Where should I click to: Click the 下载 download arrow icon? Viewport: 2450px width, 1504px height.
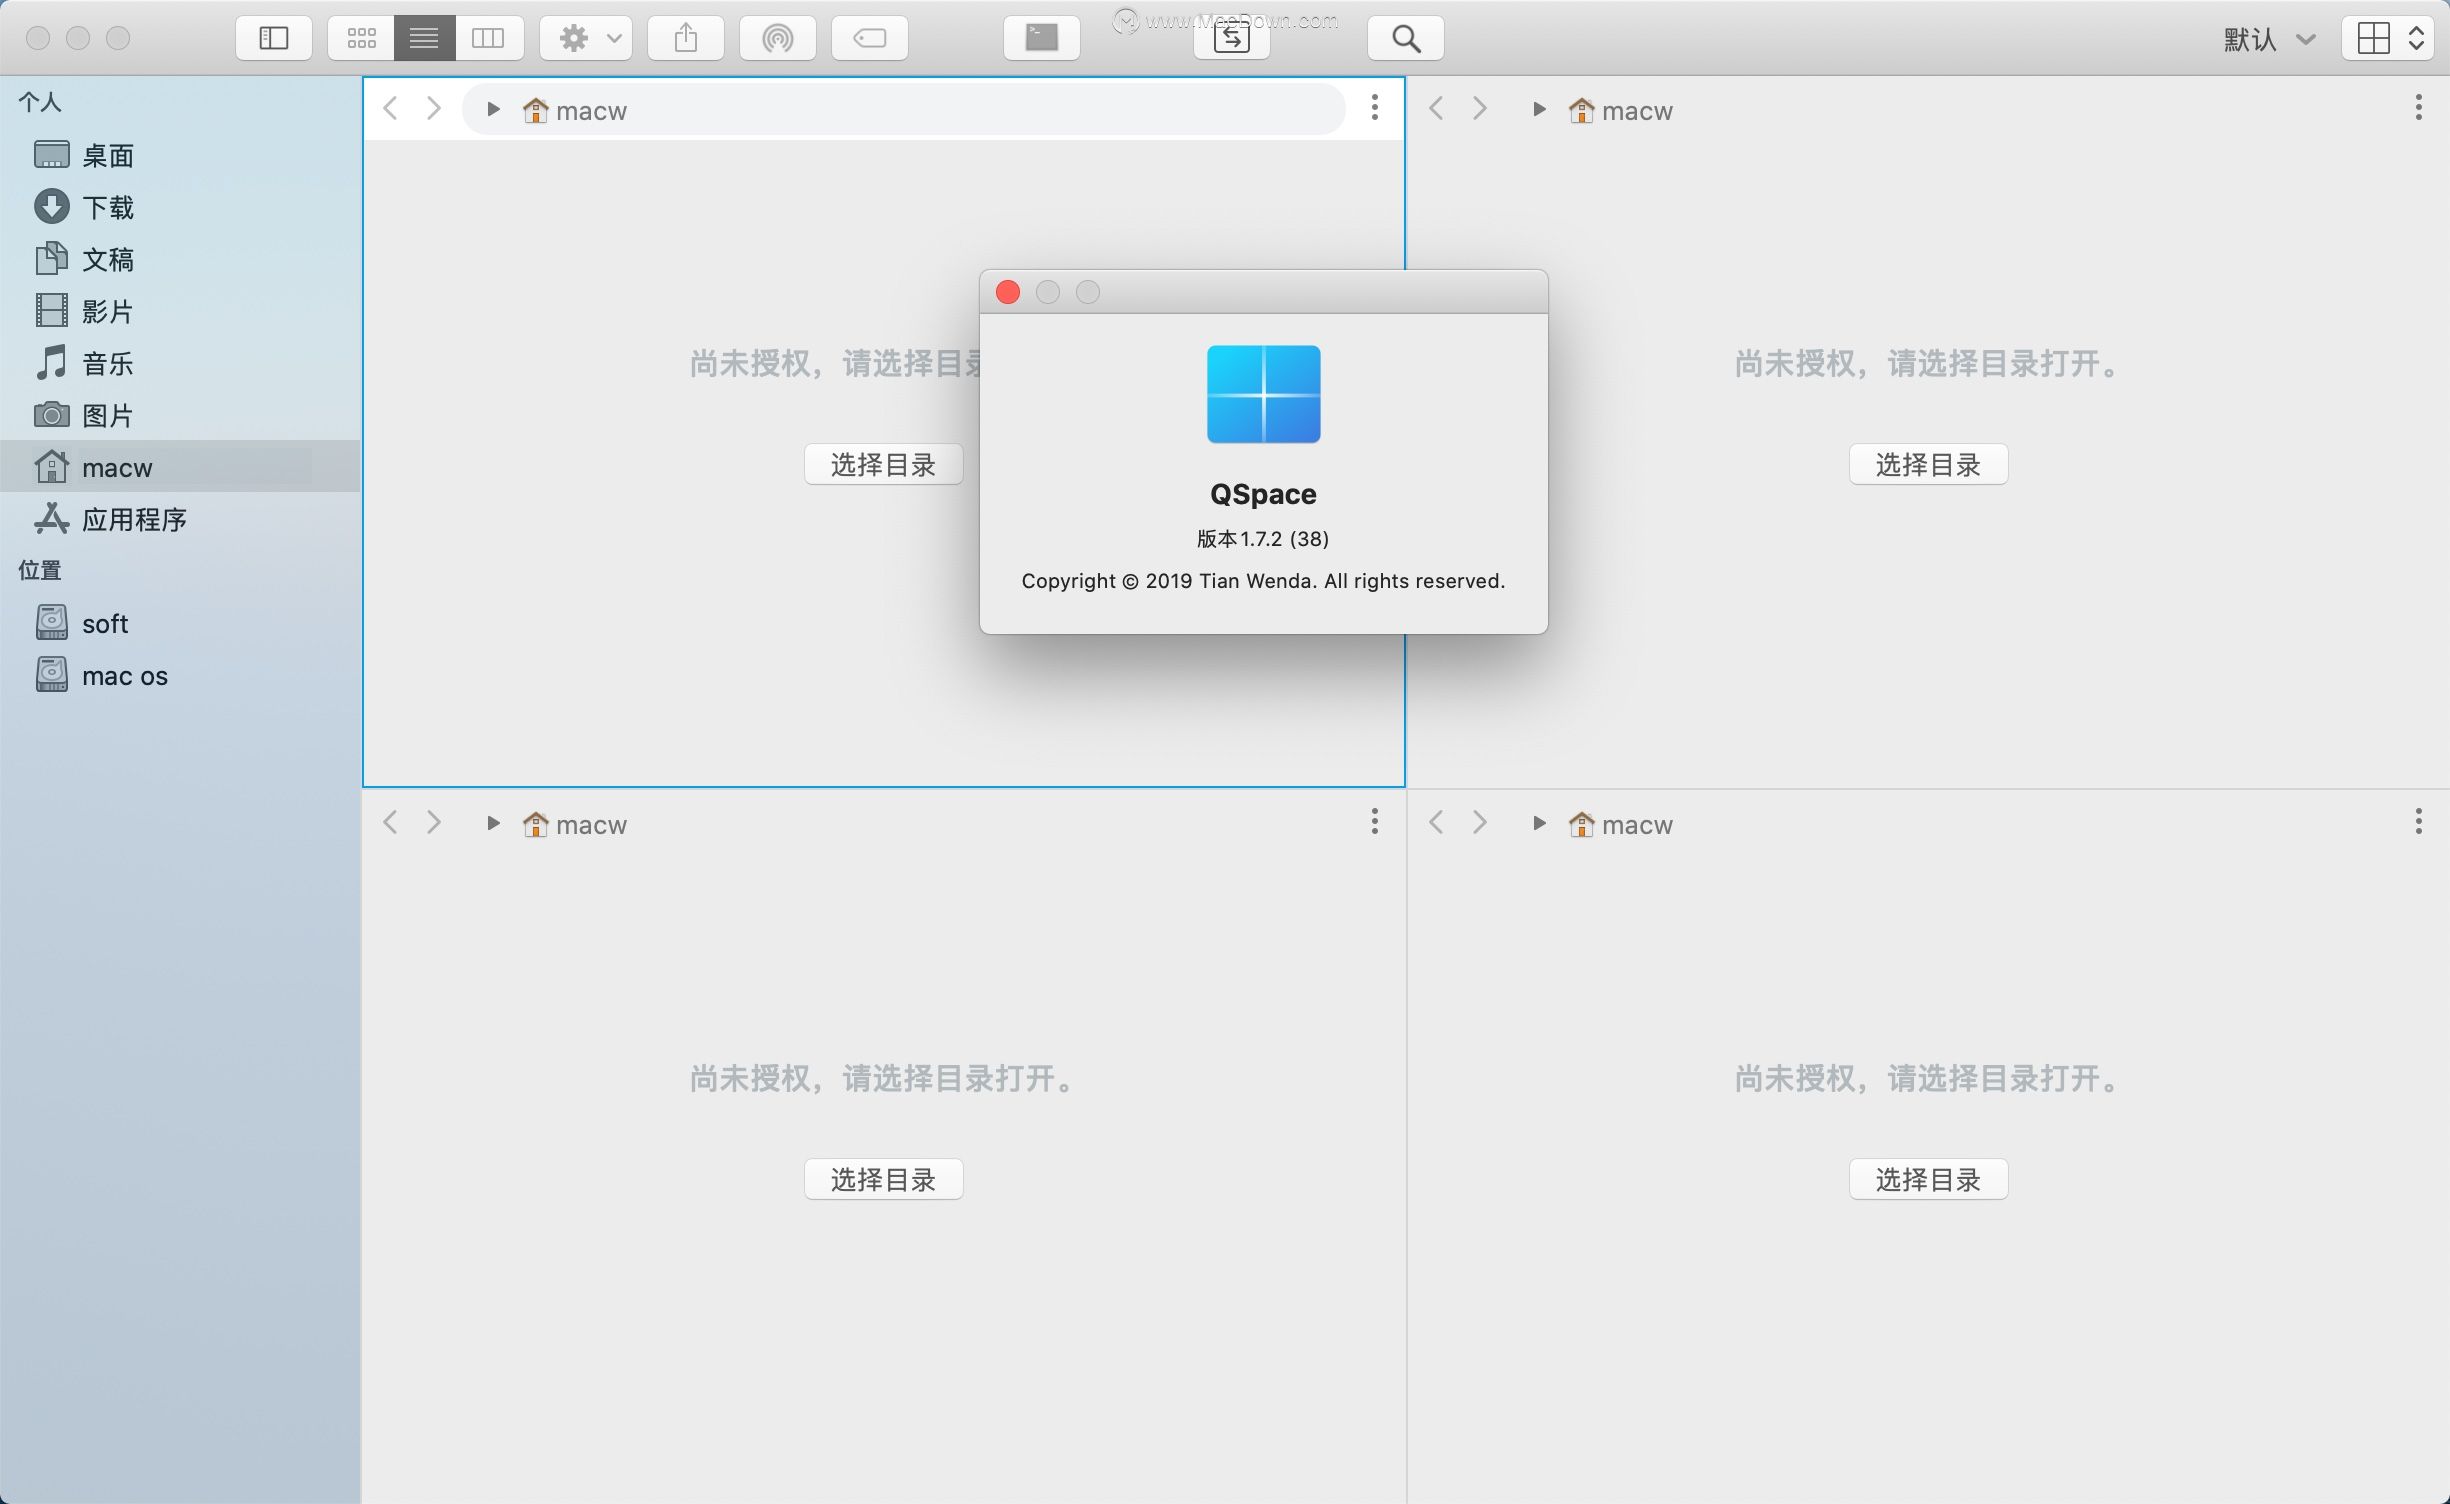pos(52,207)
